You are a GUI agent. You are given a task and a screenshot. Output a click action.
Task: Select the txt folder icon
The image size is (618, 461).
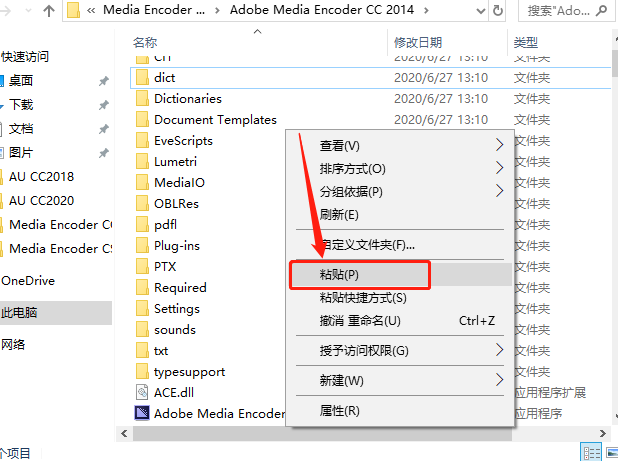pyautogui.click(x=142, y=351)
